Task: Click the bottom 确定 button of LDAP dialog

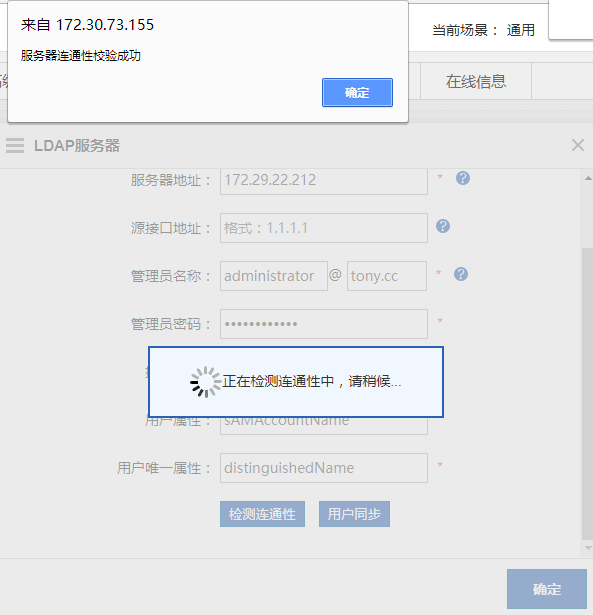Action: pyautogui.click(x=547, y=589)
